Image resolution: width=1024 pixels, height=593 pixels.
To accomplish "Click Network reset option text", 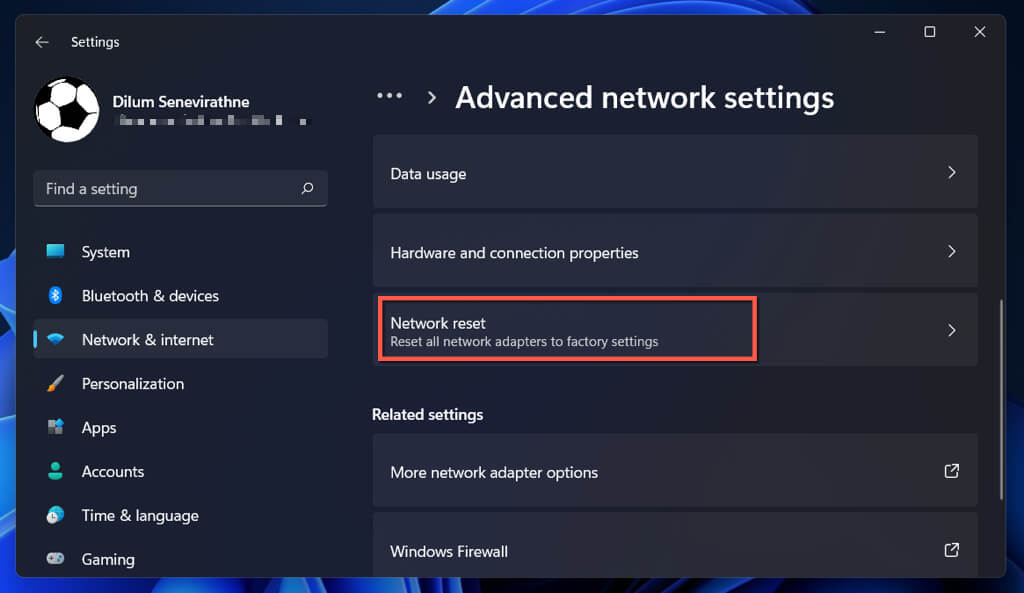I will click(438, 323).
